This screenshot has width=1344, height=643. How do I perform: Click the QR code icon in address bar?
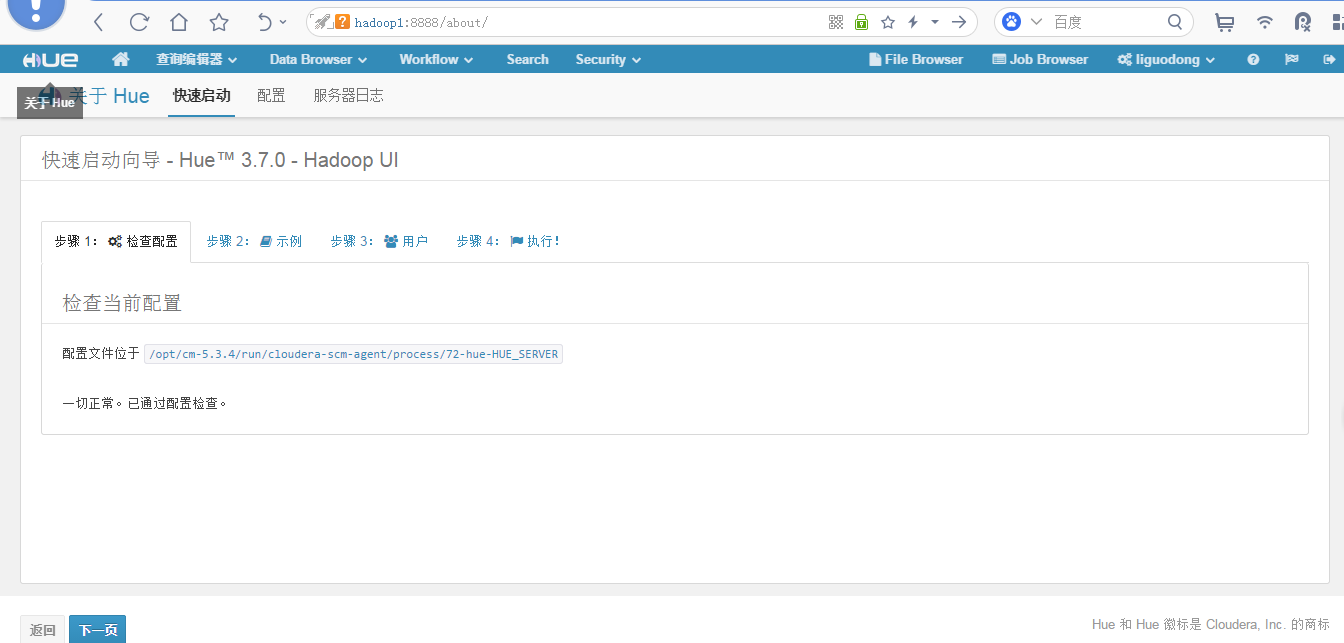(x=836, y=22)
